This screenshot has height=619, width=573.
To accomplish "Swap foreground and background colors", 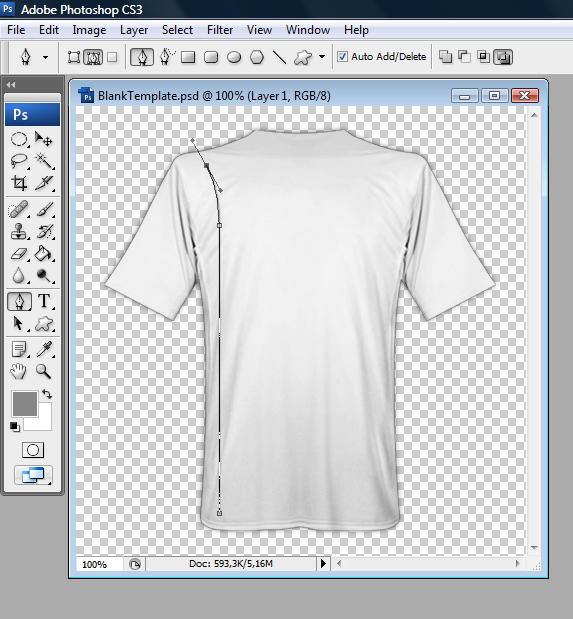I will click(47, 394).
